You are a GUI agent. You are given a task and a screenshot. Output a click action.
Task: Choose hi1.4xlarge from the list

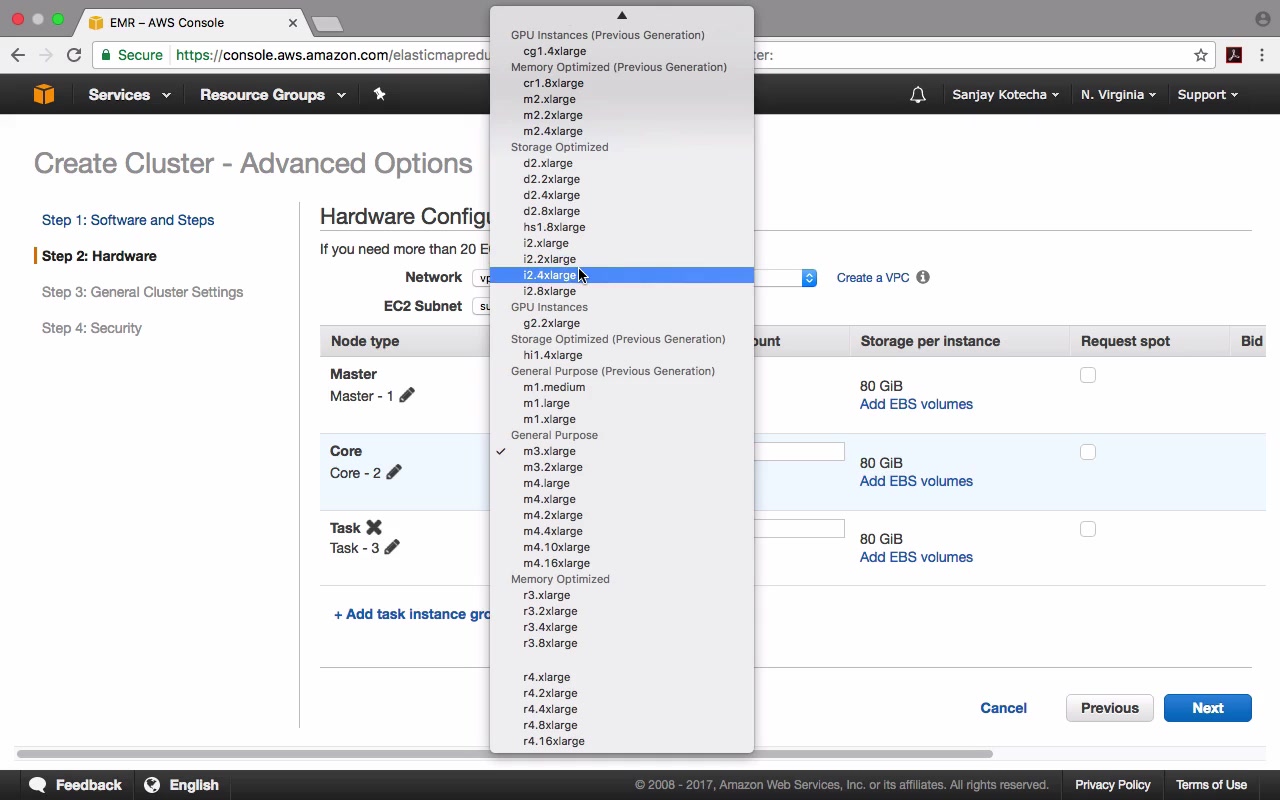pyautogui.click(x=621, y=355)
